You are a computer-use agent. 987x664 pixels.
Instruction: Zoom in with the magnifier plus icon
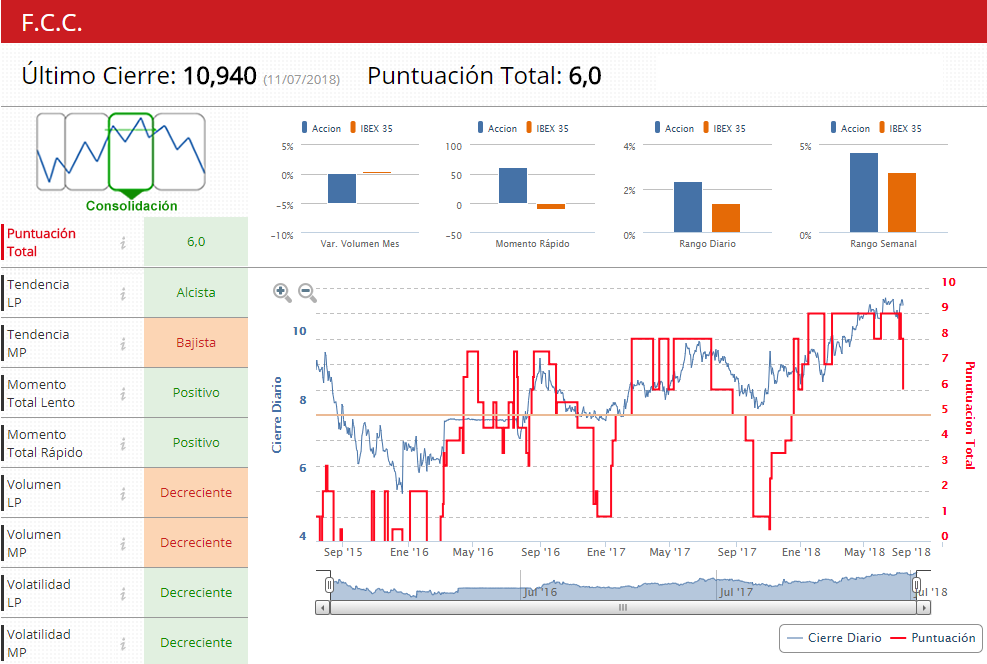click(x=282, y=293)
